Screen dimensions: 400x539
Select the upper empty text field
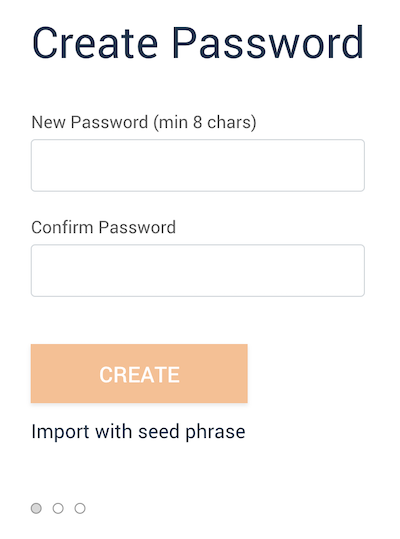pyautogui.click(x=198, y=165)
